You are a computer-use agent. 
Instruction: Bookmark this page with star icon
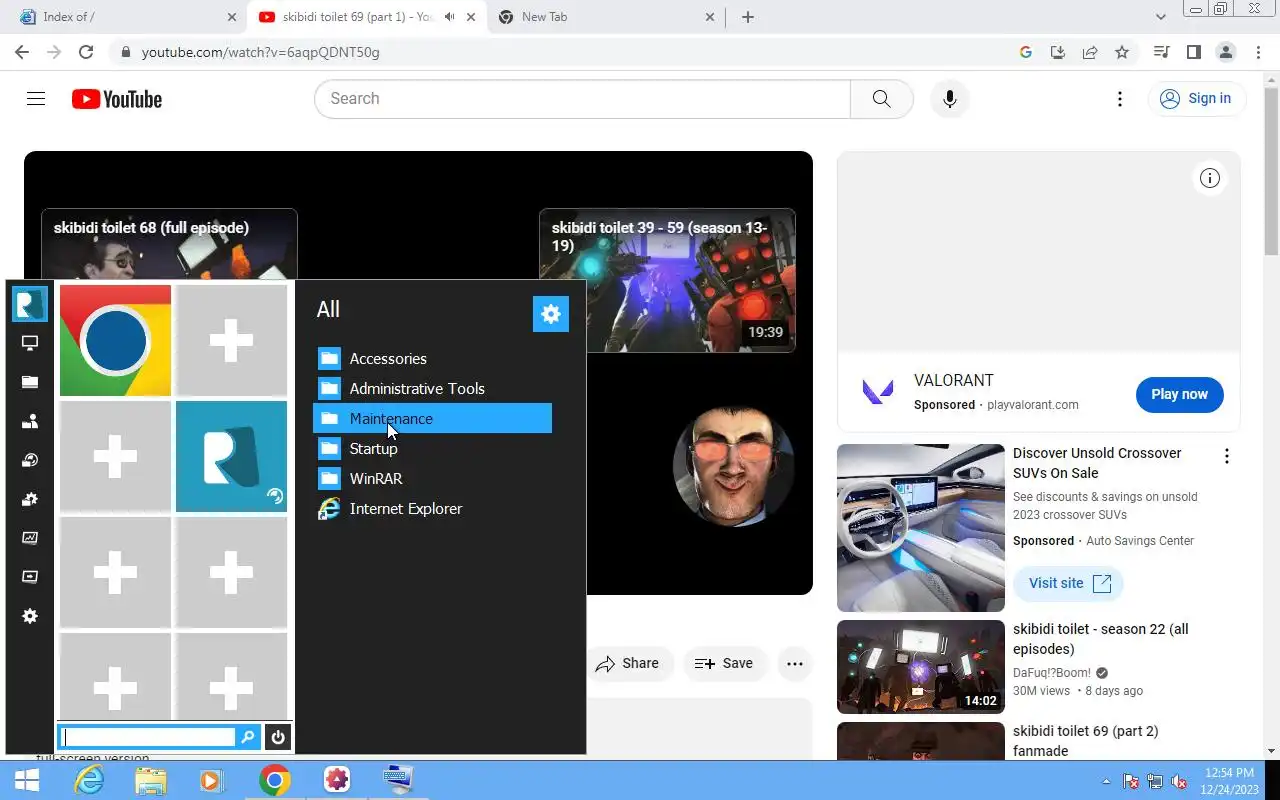pos(1122,52)
